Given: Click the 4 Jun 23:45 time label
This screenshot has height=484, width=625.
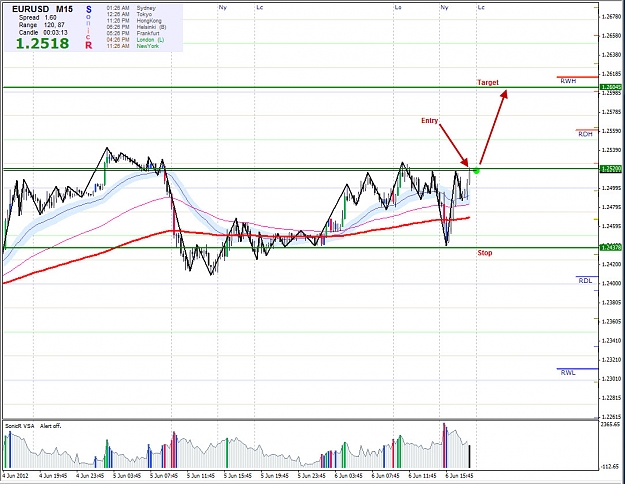Looking at the screenshot, I should 90,476.
